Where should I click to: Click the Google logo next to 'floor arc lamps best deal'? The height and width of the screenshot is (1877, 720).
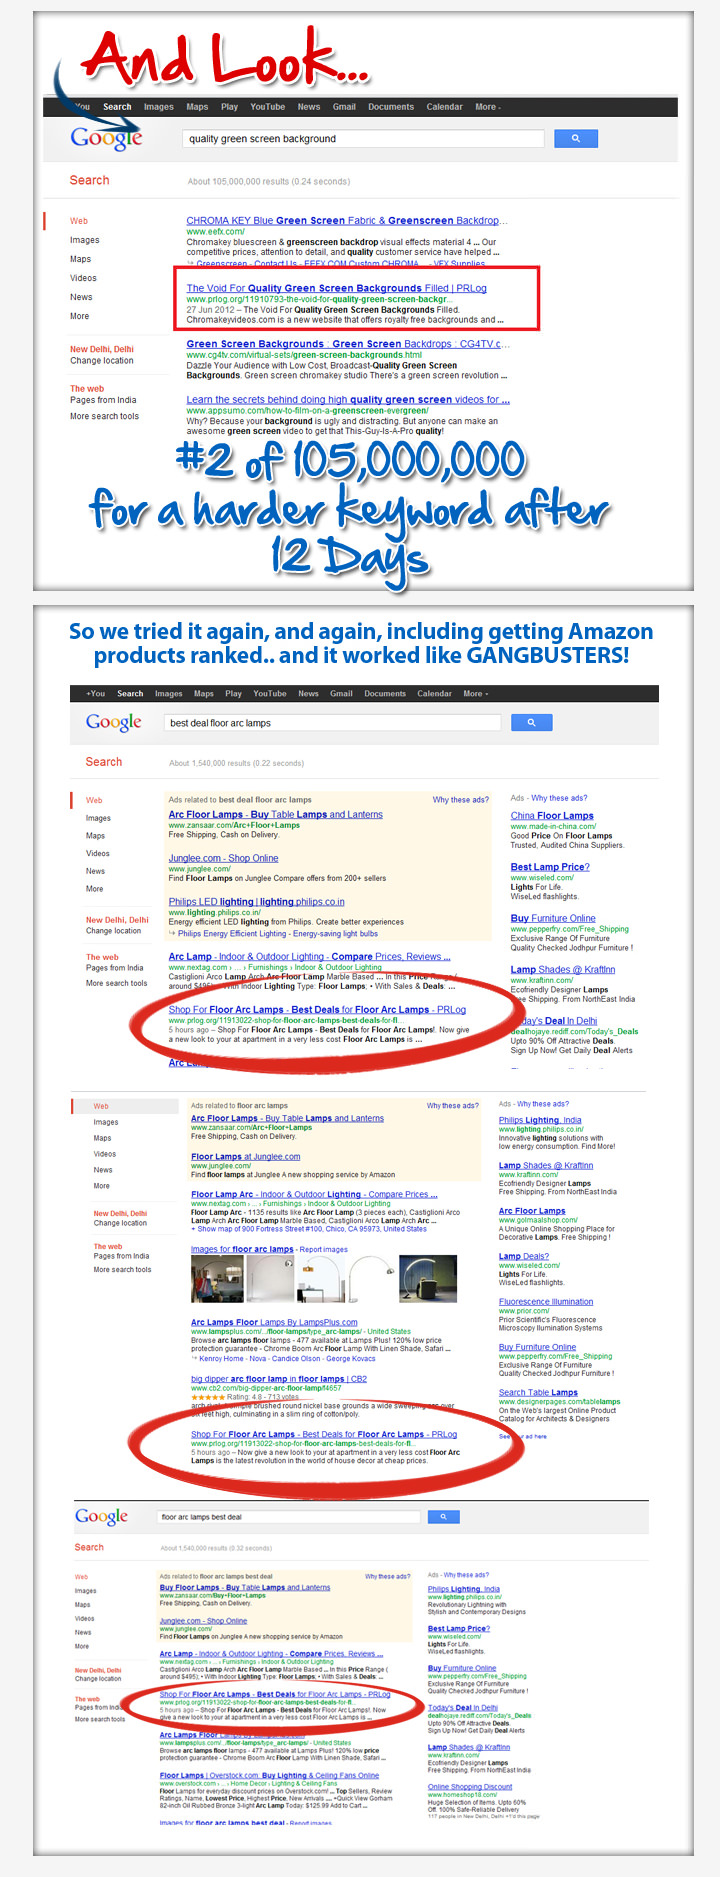click(101, 1516)
